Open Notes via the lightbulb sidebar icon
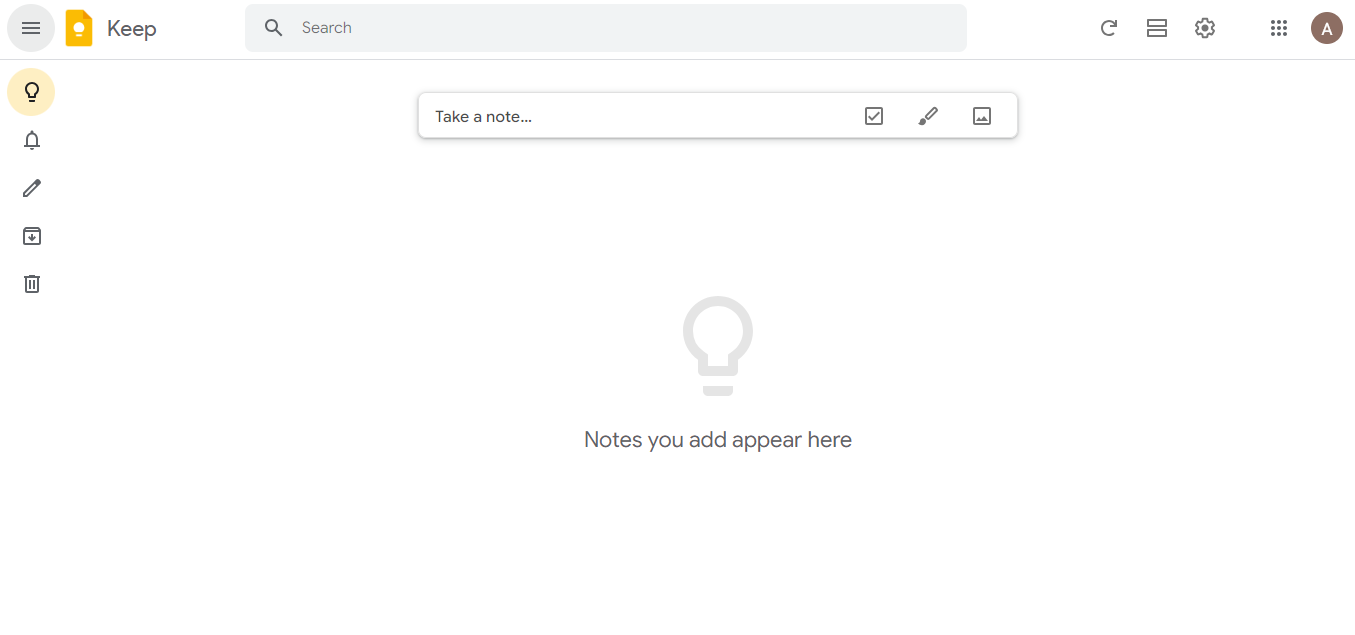The image size is (1355, 635). coord(31,93)
